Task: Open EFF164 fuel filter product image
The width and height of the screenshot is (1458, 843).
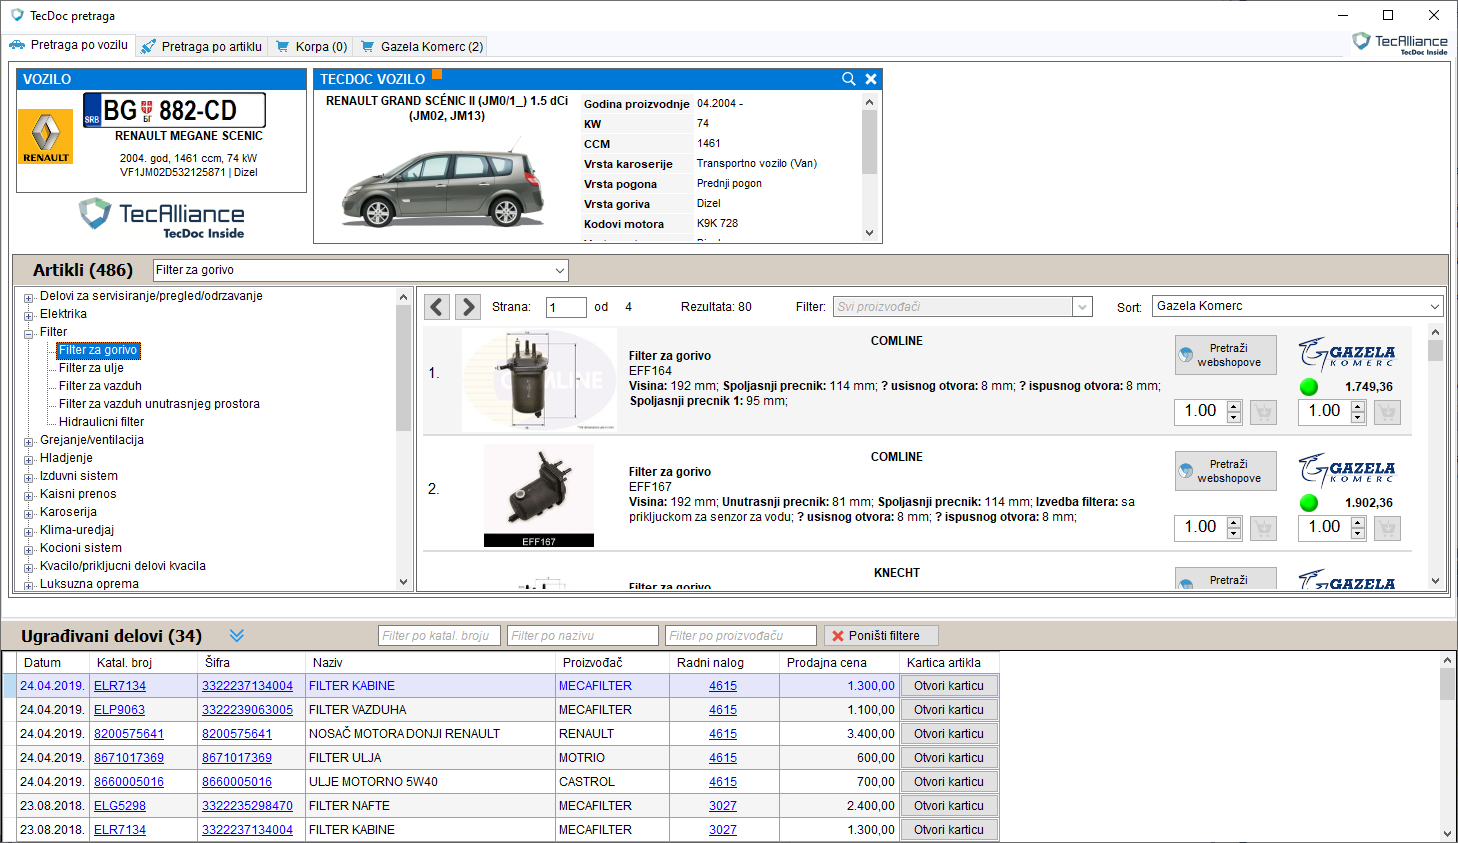Action: point(539,380)
